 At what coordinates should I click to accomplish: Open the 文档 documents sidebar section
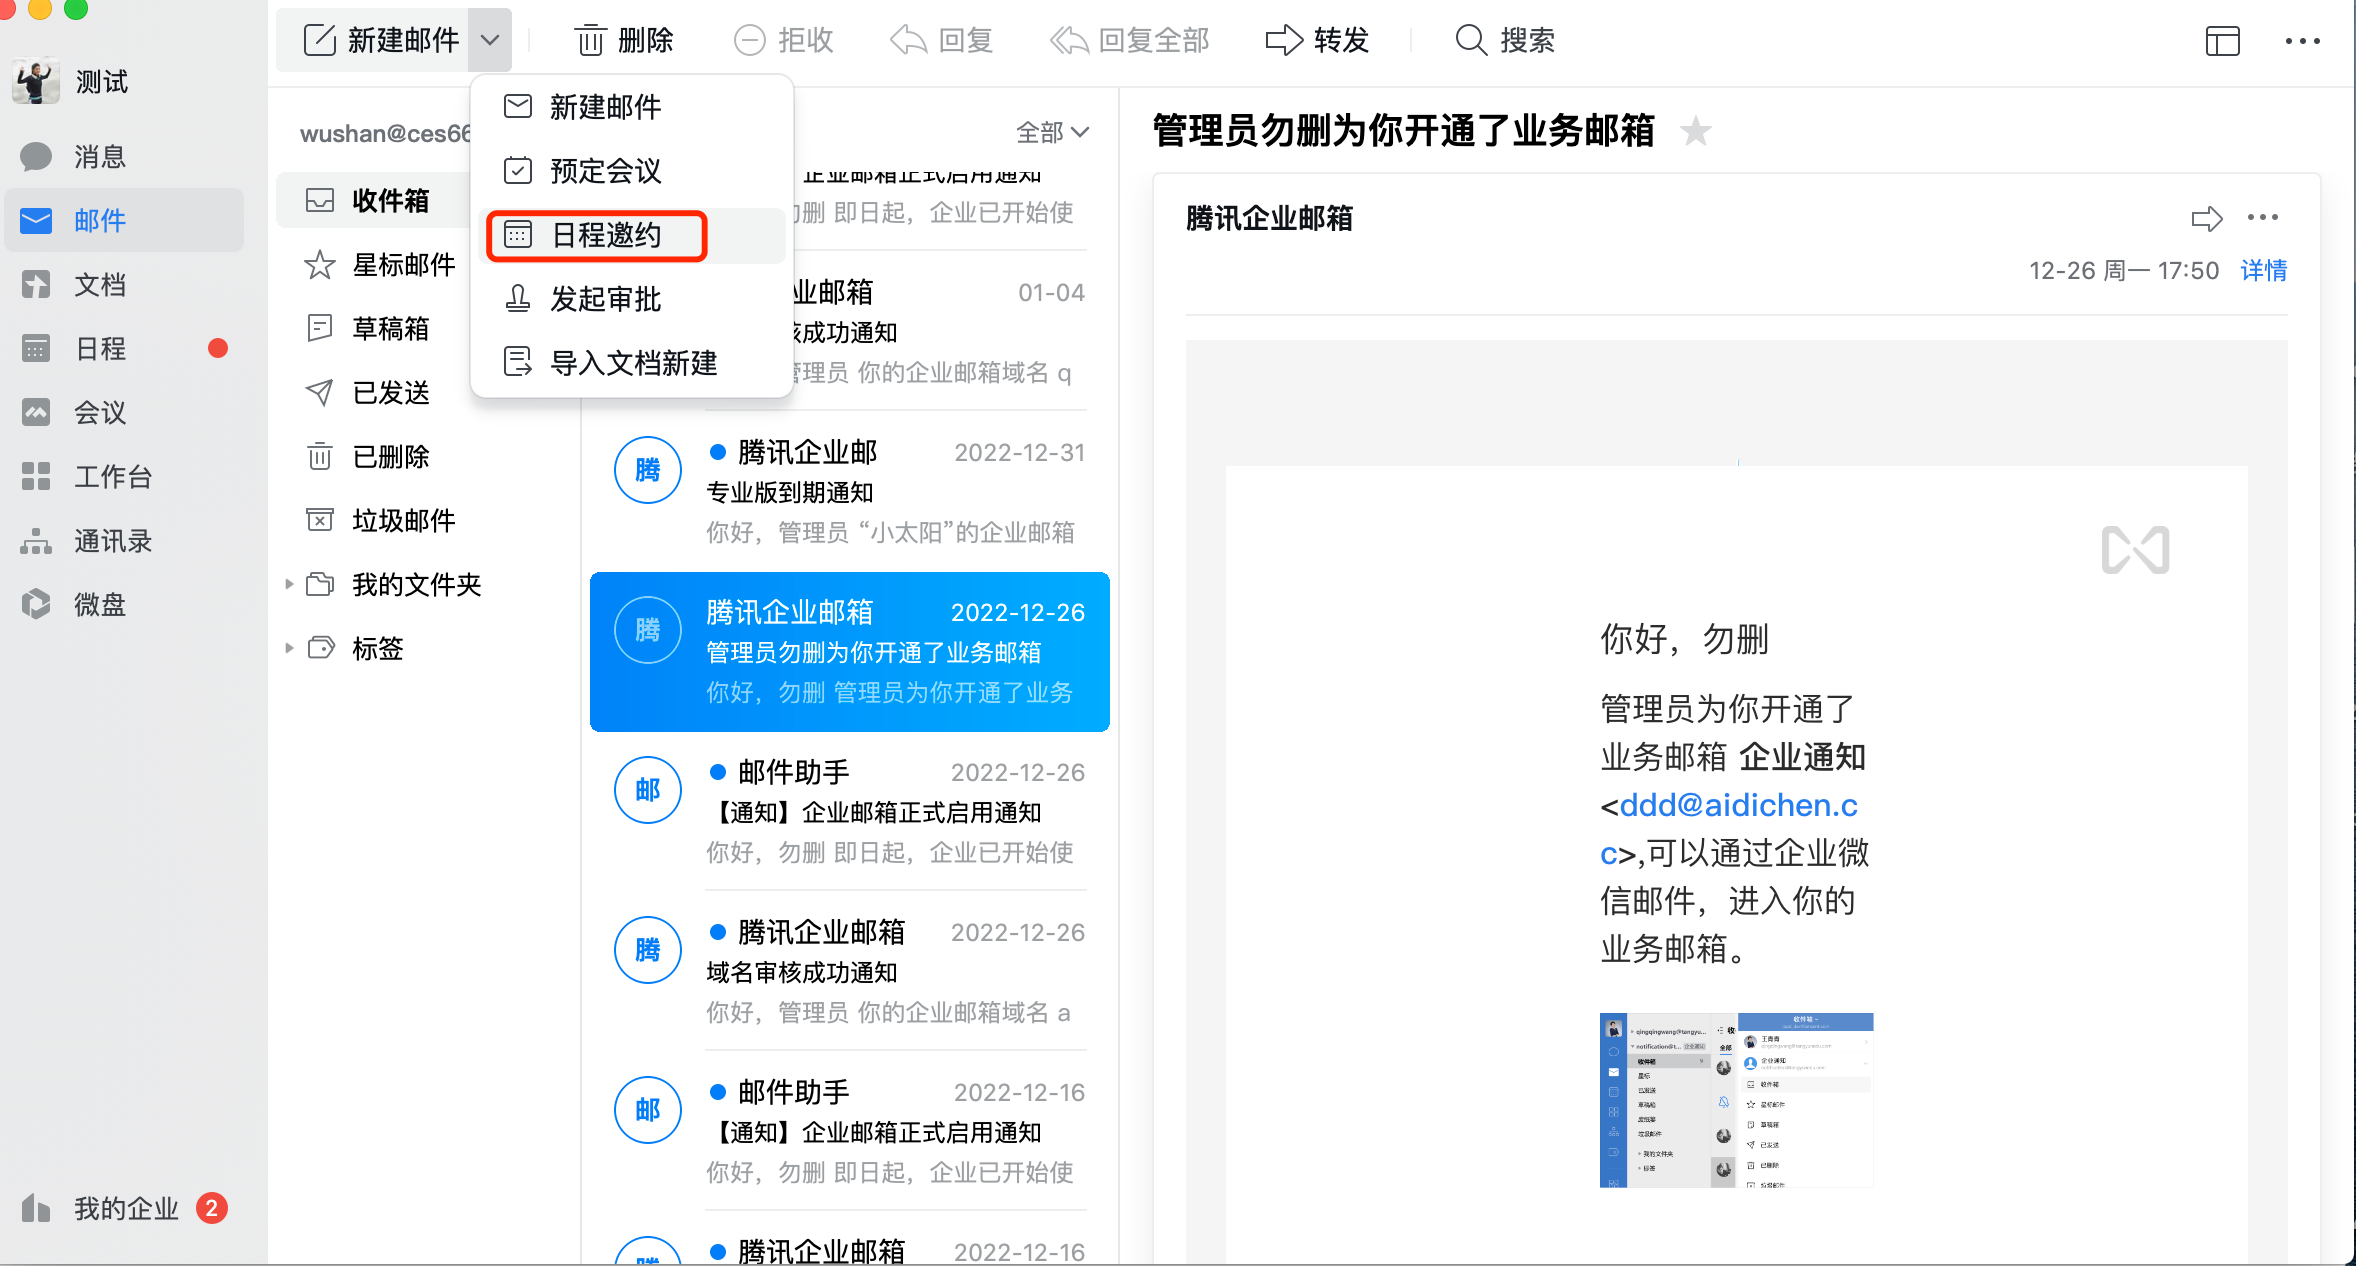coord(124,284)
